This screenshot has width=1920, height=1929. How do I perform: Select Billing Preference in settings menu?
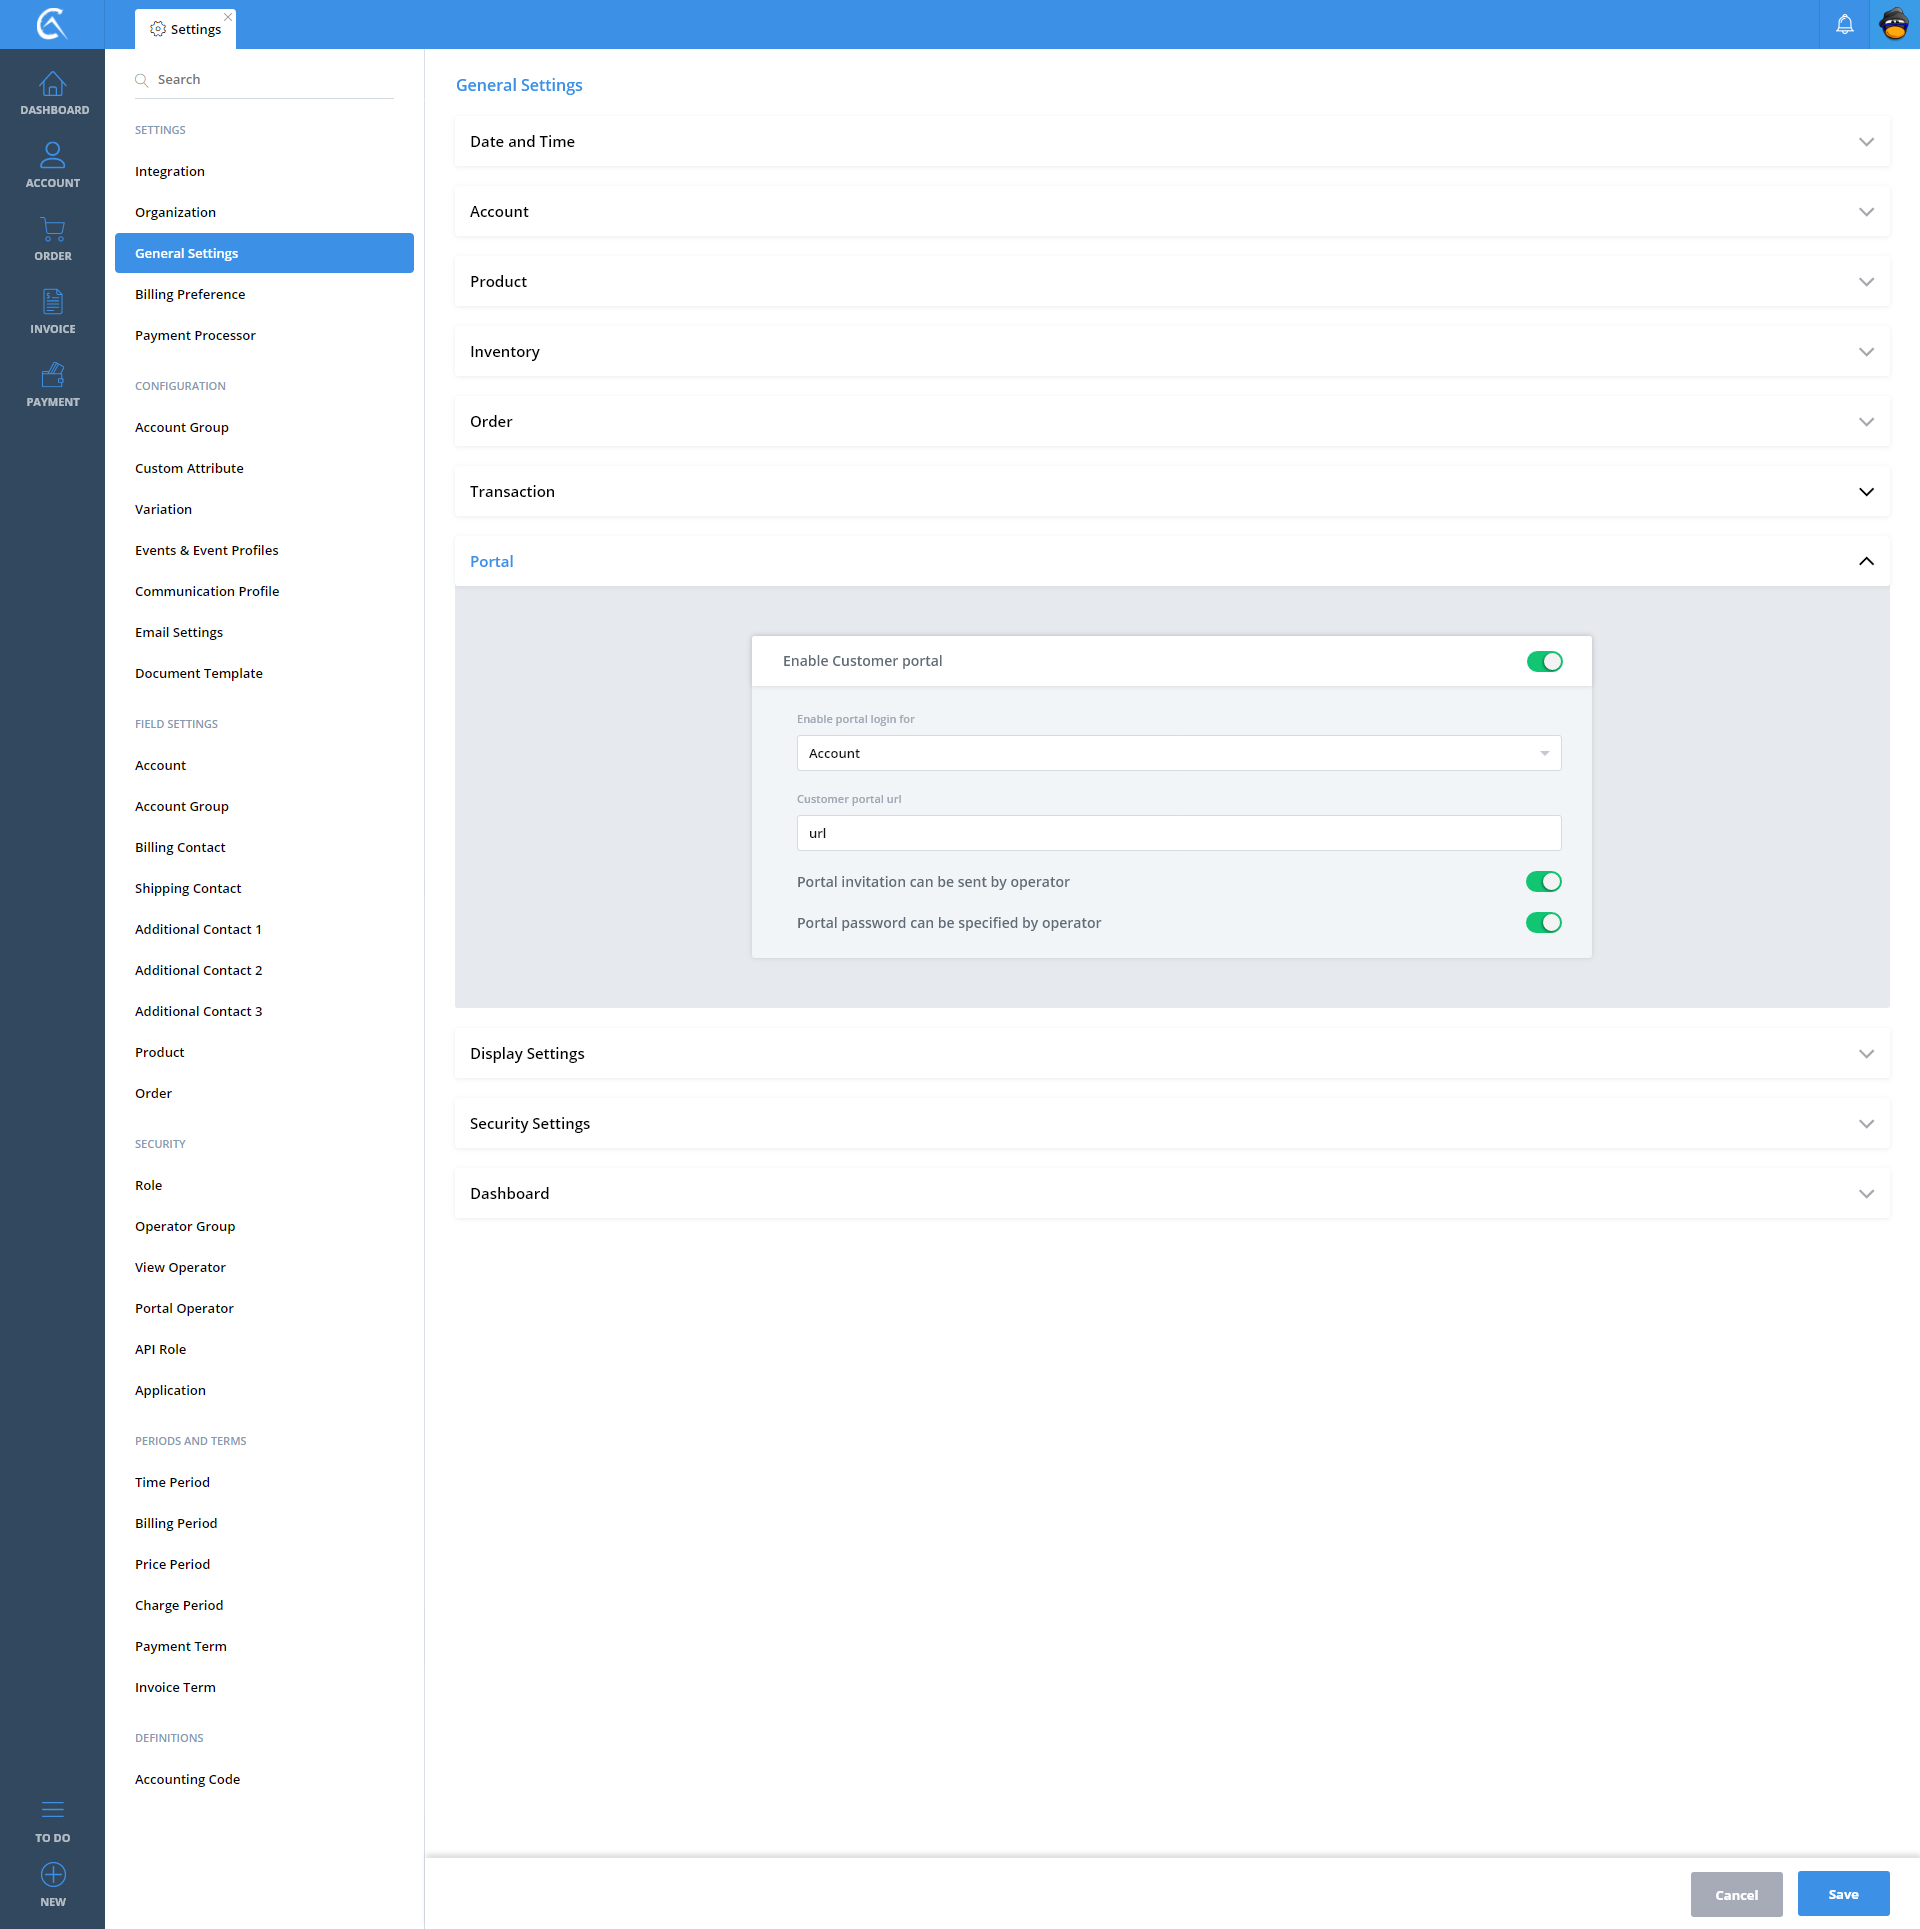click(x=190, y=294)
